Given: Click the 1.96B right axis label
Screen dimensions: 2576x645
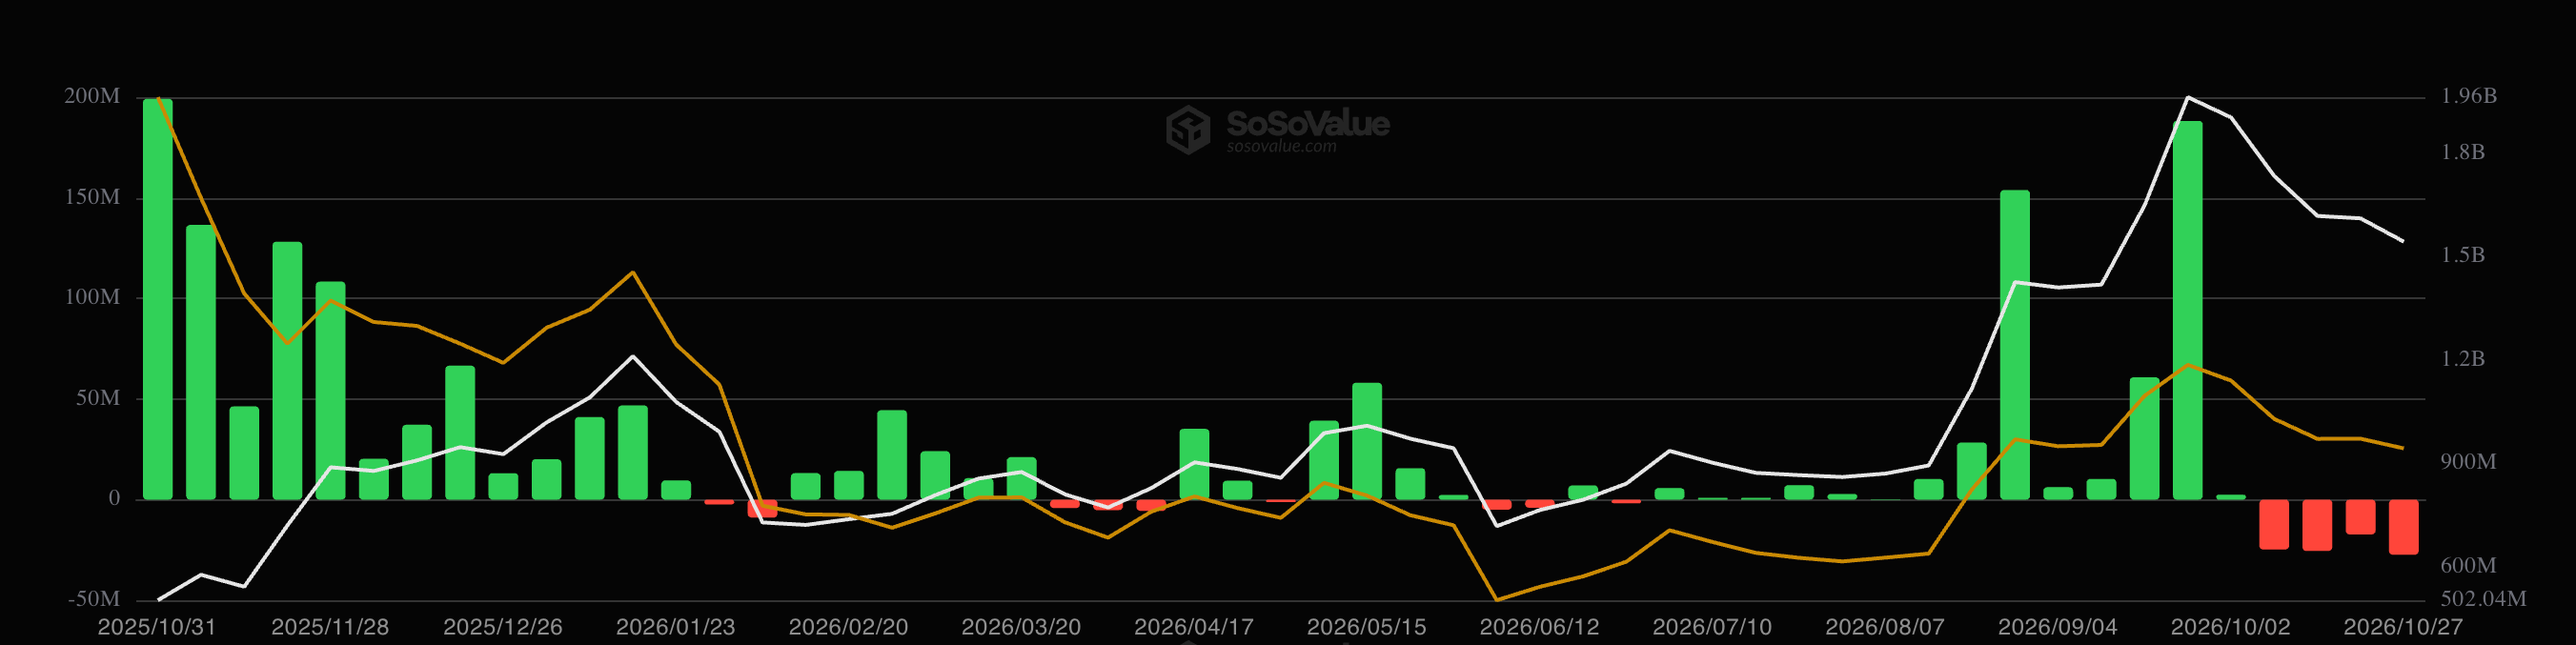Looking at the screenshot, I should tap(2469, 96).
